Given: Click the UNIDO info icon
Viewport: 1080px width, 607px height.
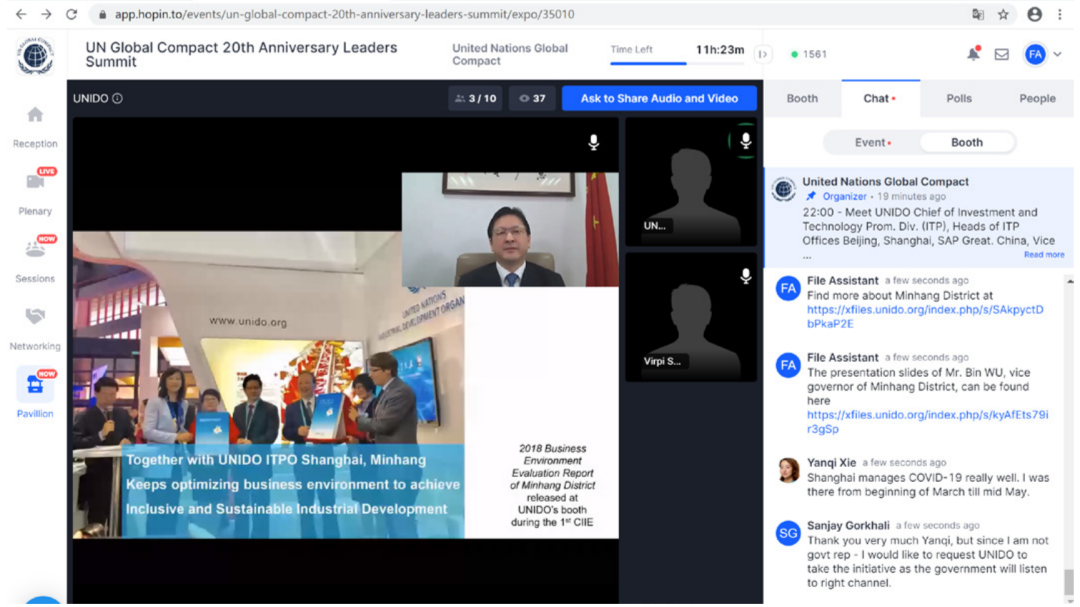Looking at the screenshot, I should click(117, 99).
